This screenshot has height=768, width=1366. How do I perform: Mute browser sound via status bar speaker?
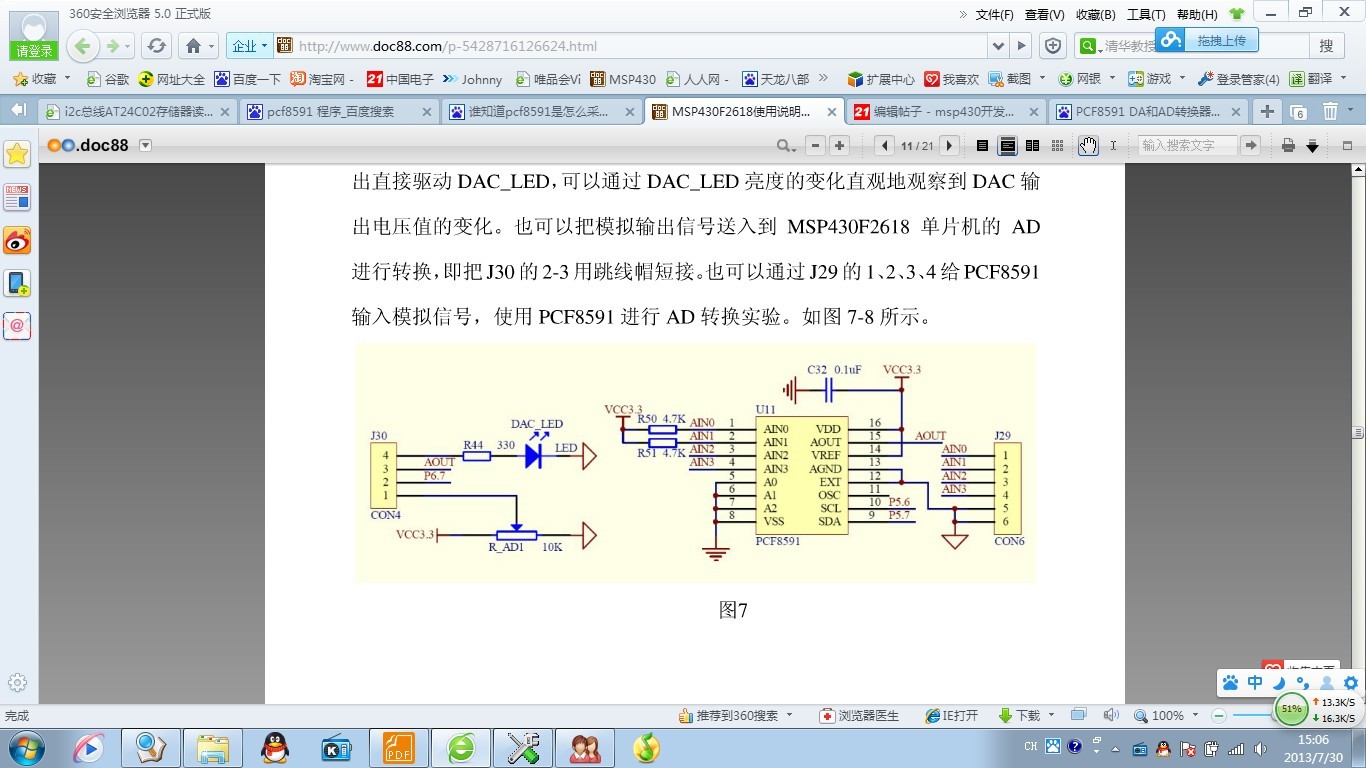1110,716
